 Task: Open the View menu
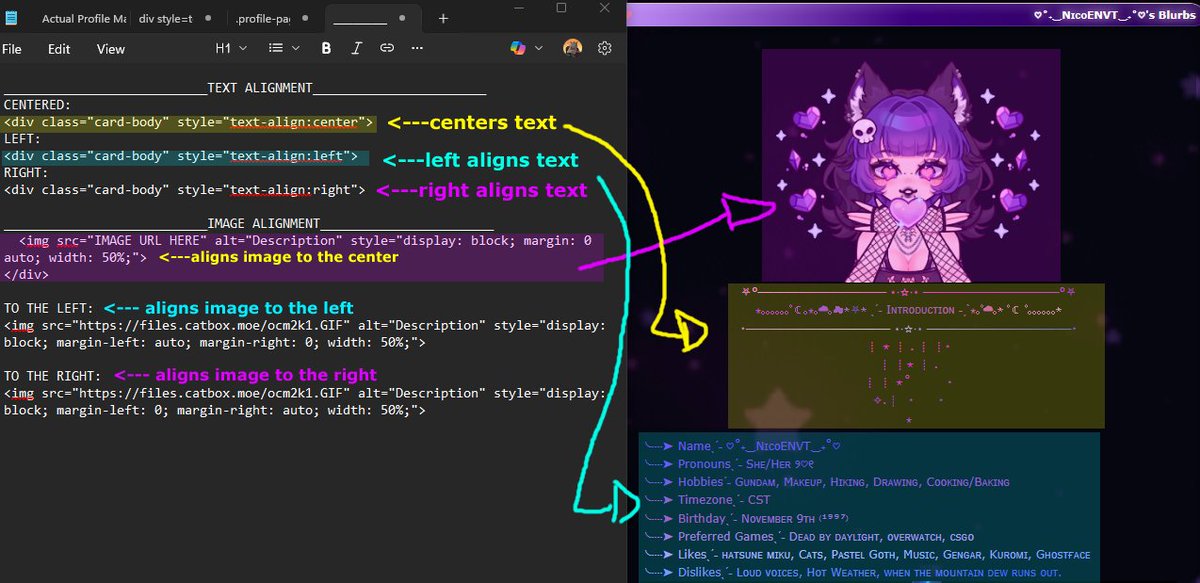coord(111,49)
